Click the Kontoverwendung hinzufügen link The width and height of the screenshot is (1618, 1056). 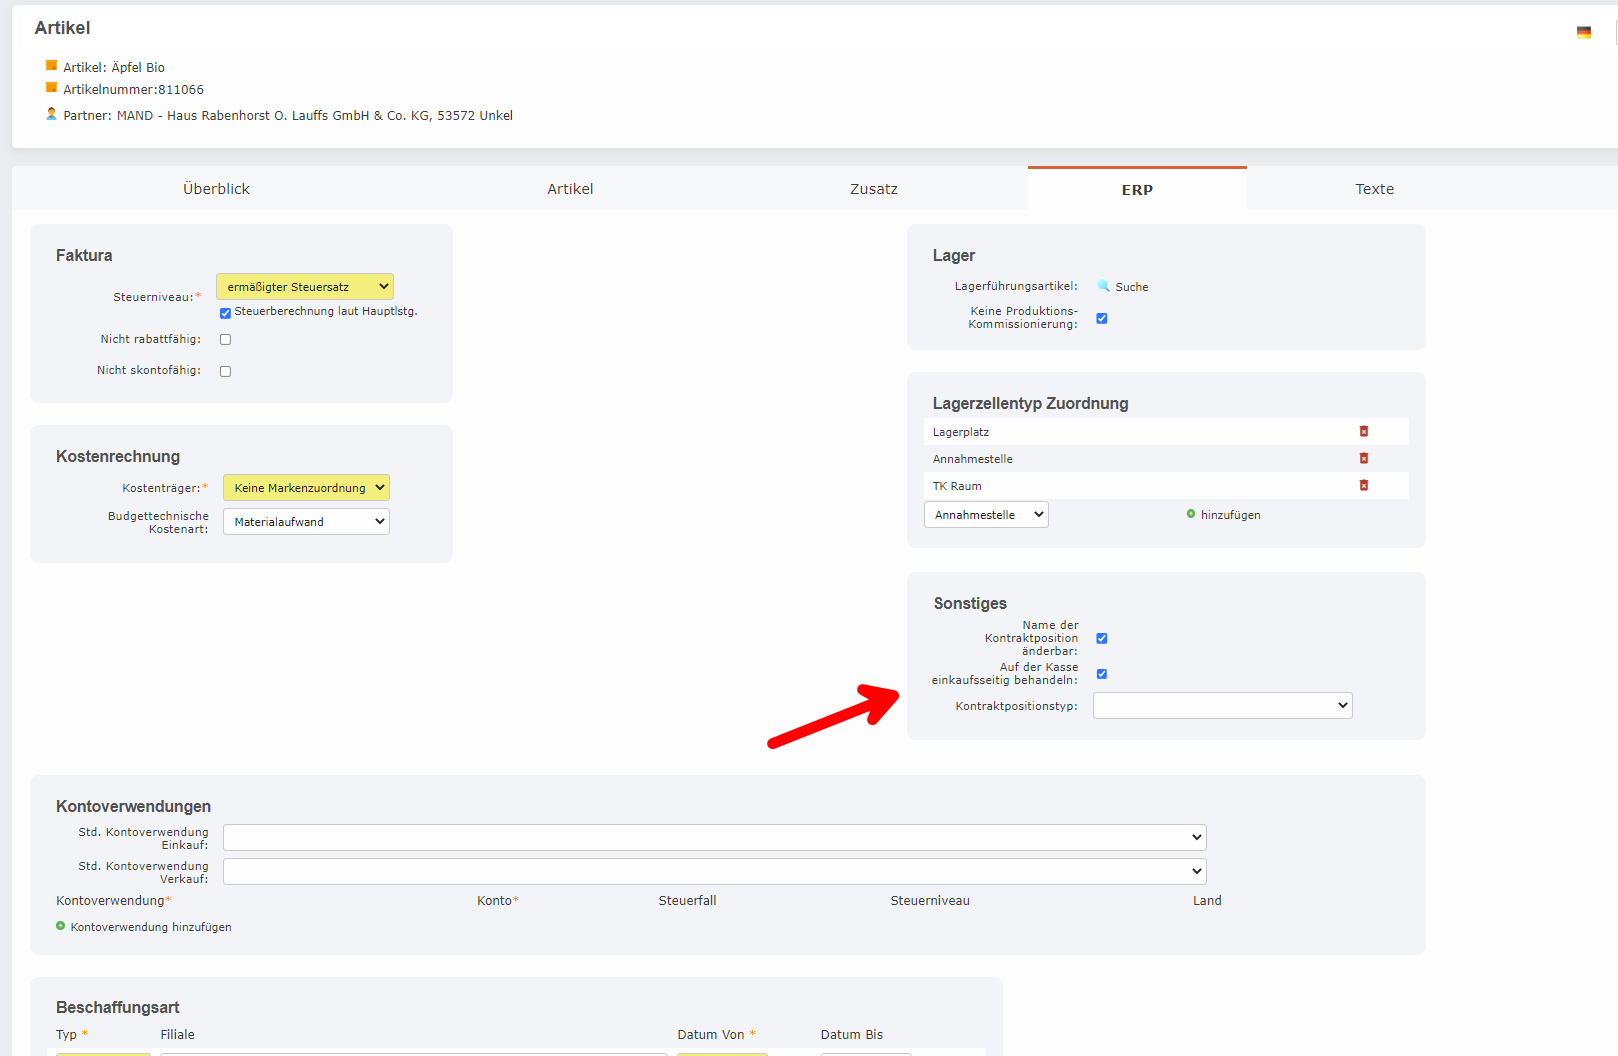click(x=151, y=927)
